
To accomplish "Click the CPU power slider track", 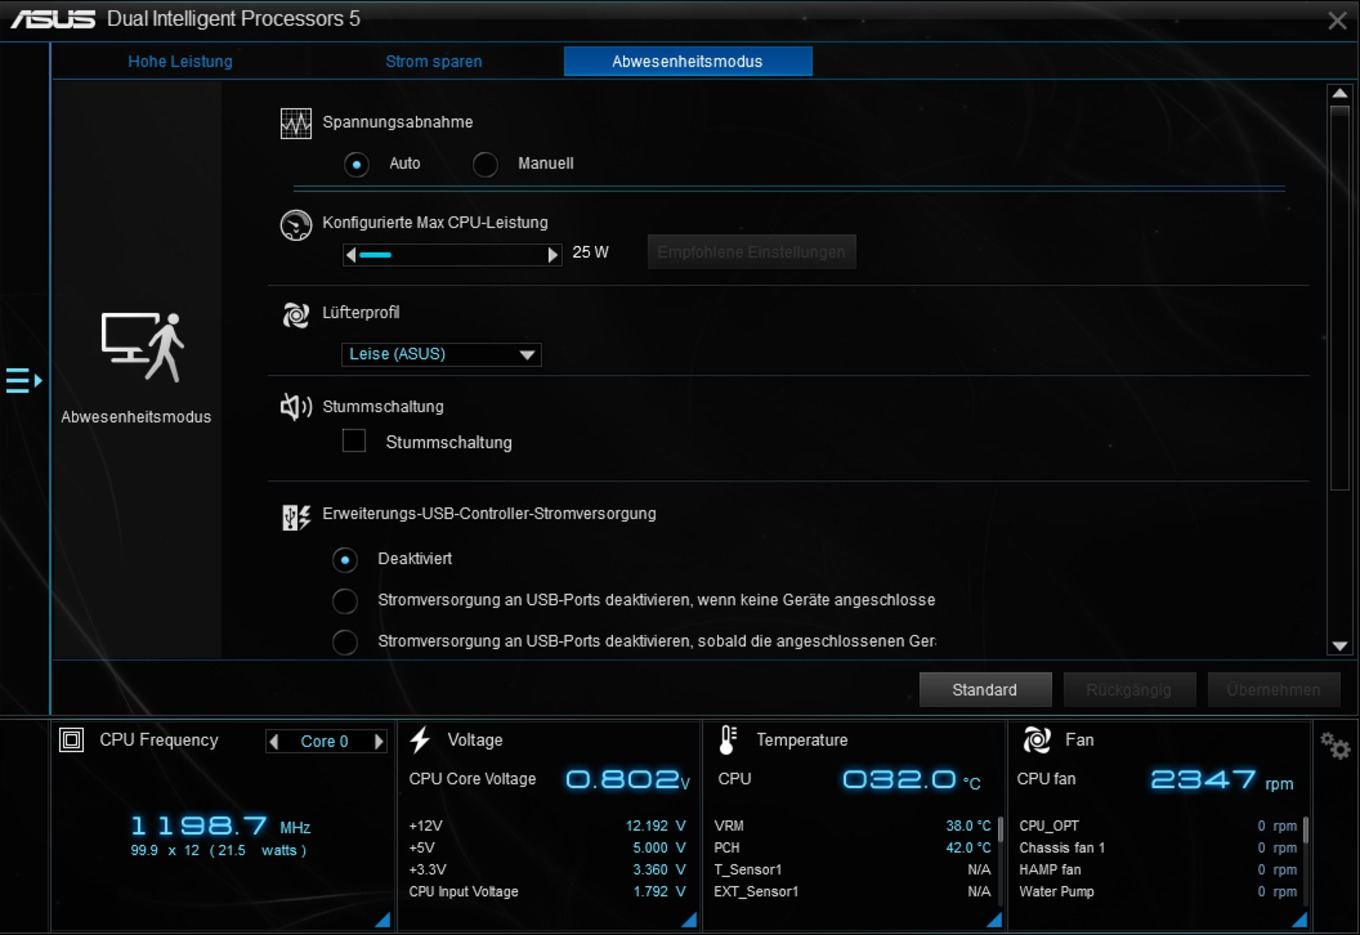I will (452, 255).
